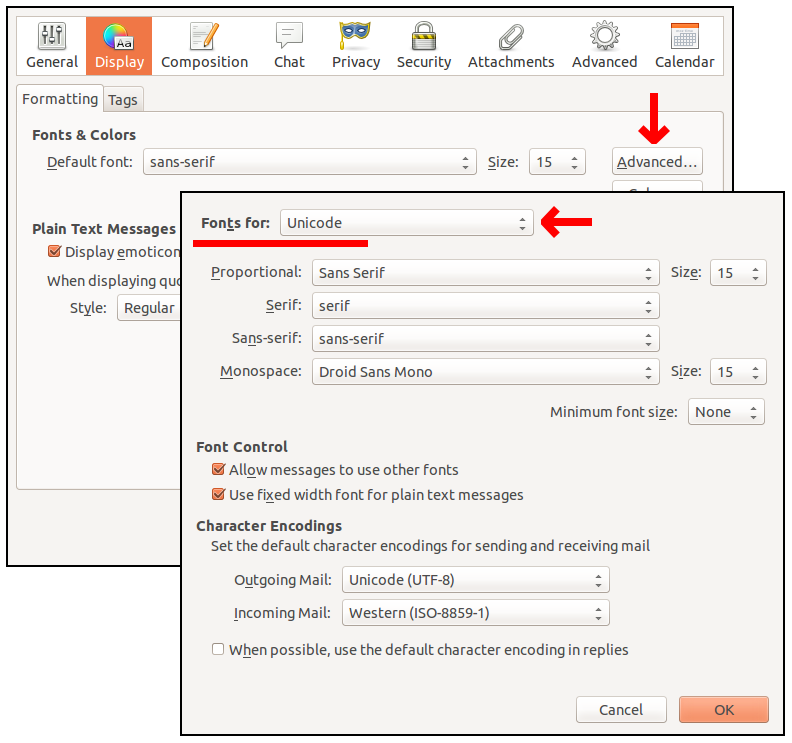Viewport: 792px width, 743px height.
Task: Open the Calendar preferences pane
Action: click(684, 46)
